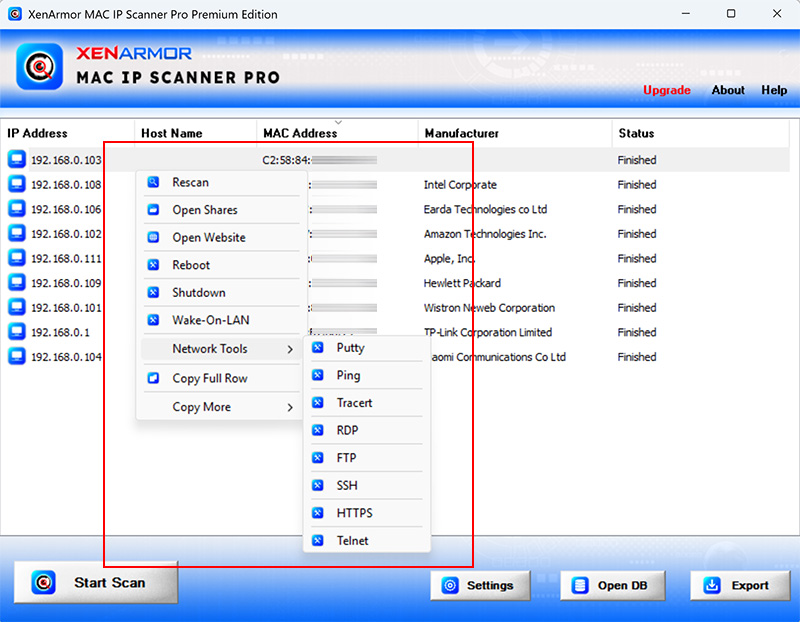This screenshot has width=800, height=622.
Task: Choose Shutdown from the context menu
Action: pyautogui.click(x=221, y=292)
